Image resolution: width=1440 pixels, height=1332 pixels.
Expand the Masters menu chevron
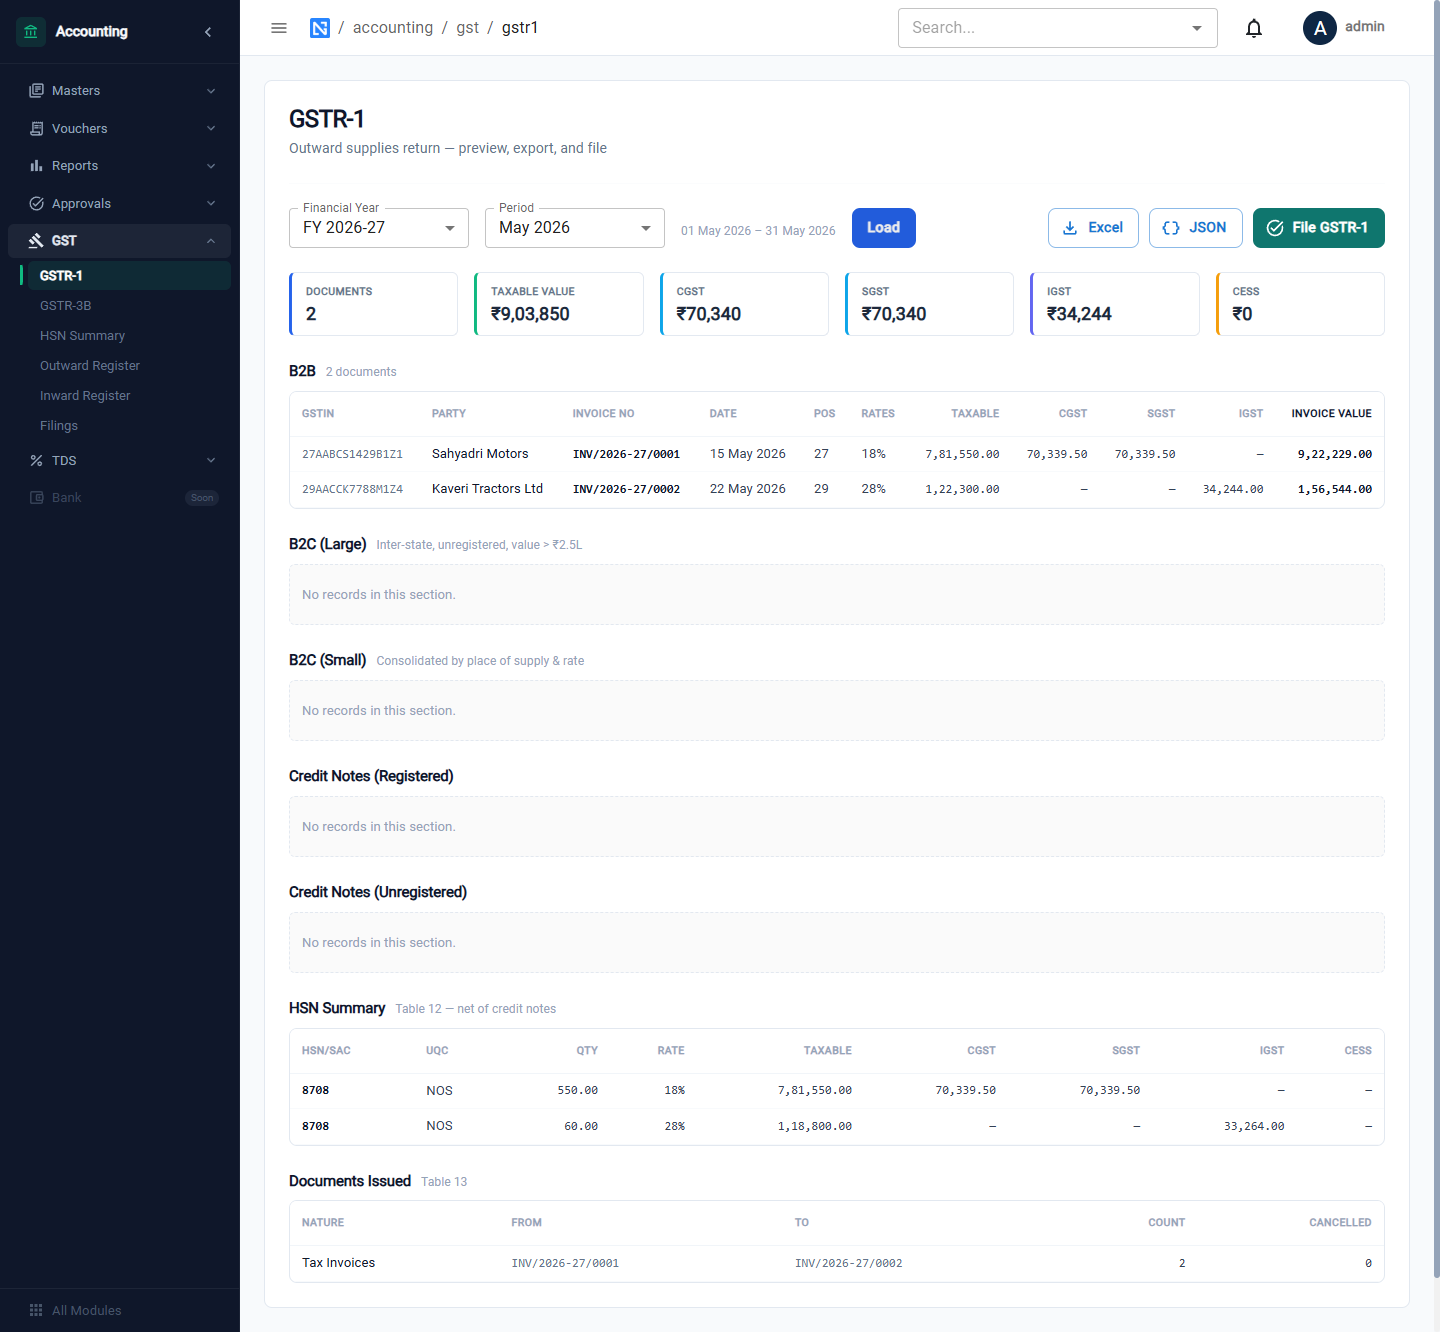[211, 91]
